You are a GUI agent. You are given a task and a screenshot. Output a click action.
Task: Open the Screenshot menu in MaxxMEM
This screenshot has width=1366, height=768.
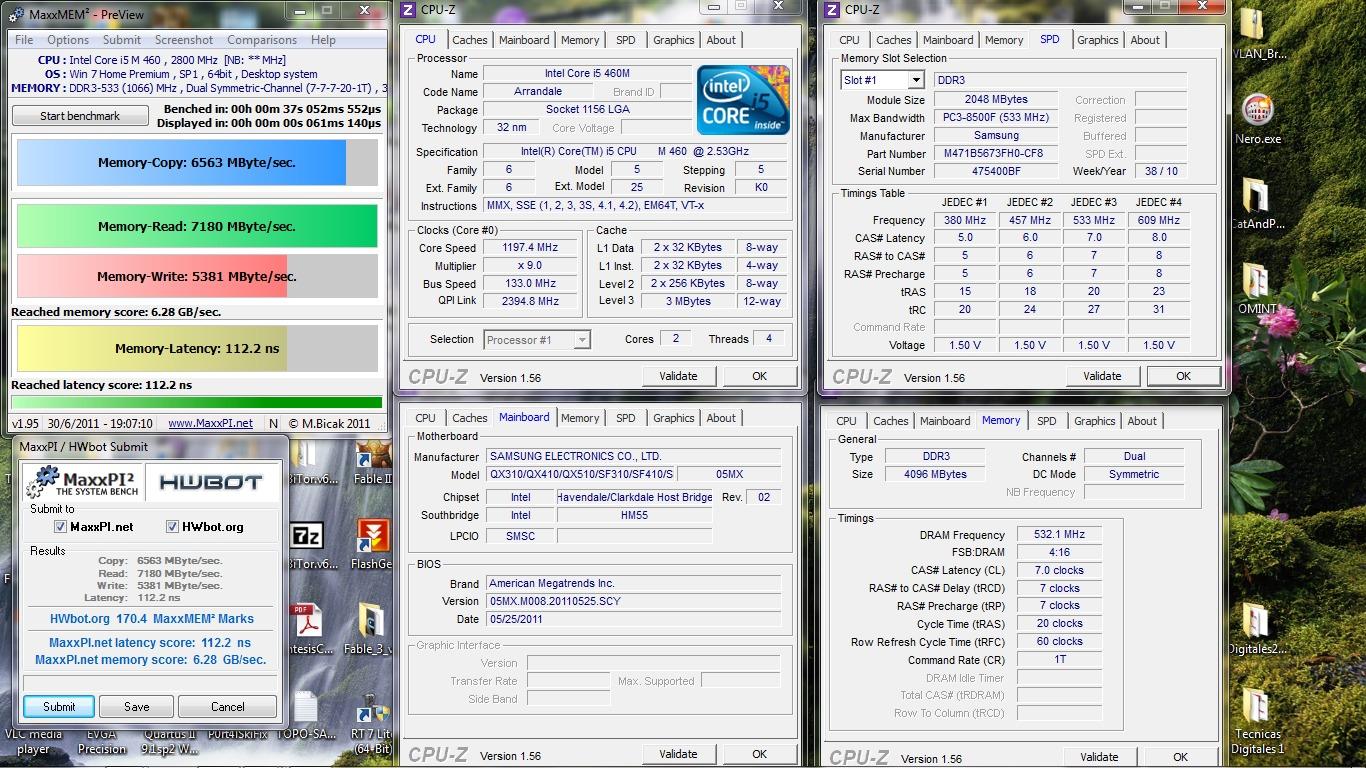point(184,40)
